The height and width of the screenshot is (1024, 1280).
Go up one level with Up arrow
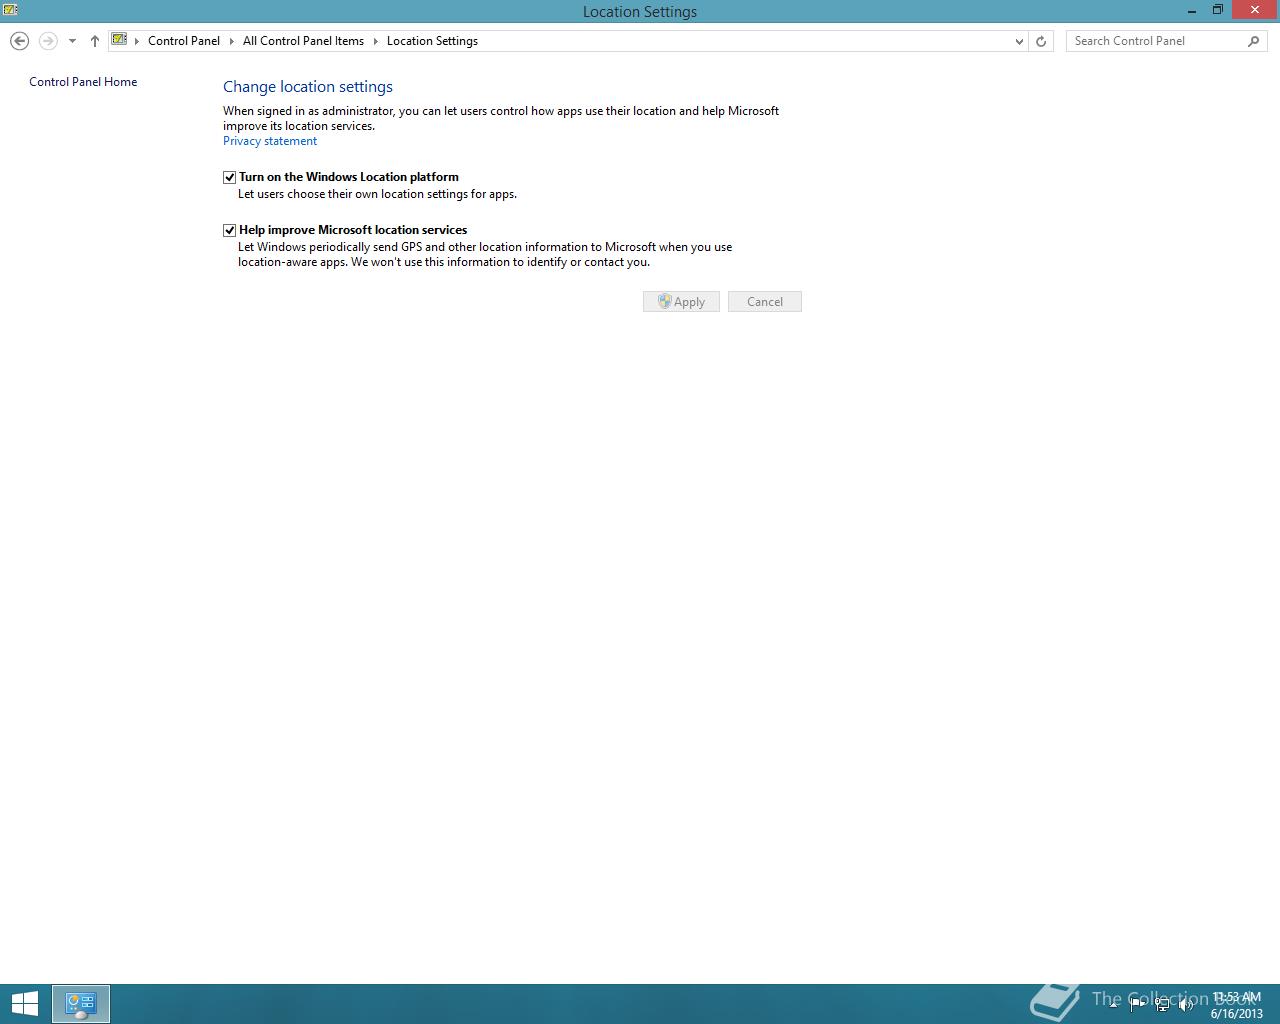point(94,41)
